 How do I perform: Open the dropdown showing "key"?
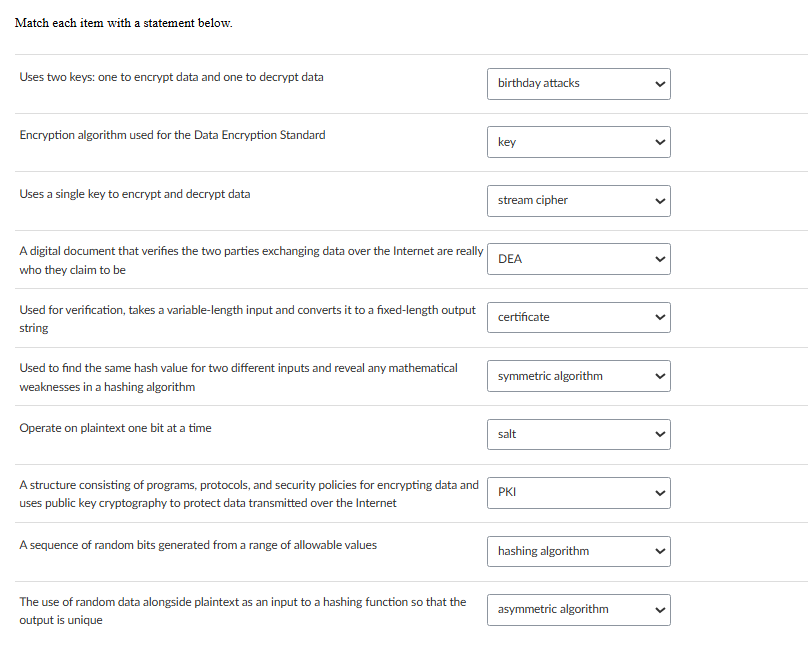(578, 142)
